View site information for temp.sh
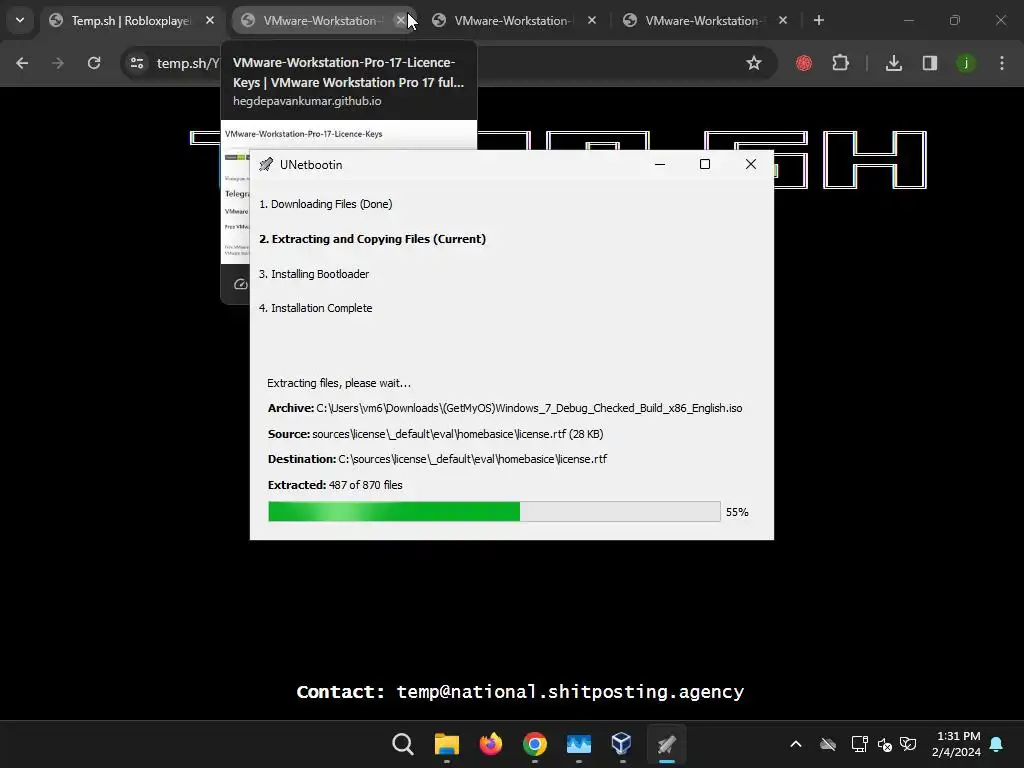The height and width of the screenshot is (768, 1024). (x=137, y=63)
